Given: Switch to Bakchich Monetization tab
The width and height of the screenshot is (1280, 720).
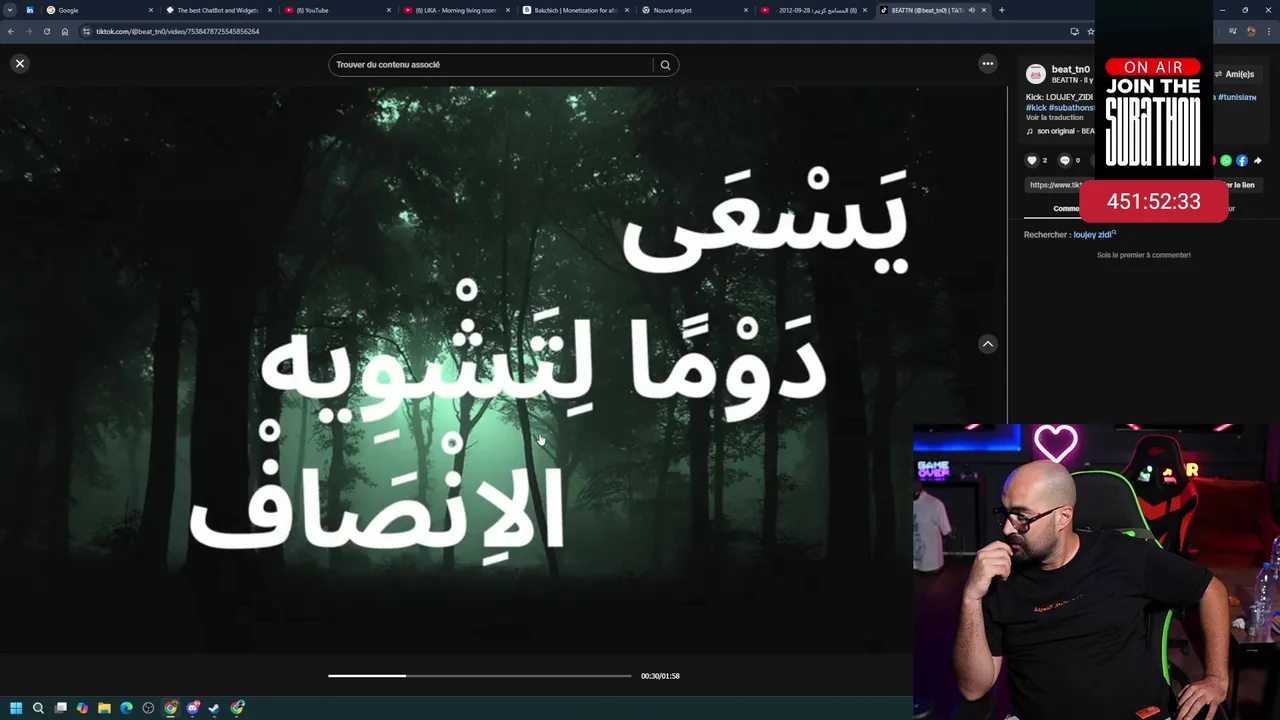Looking at the screenshot, I should (574, 10).
